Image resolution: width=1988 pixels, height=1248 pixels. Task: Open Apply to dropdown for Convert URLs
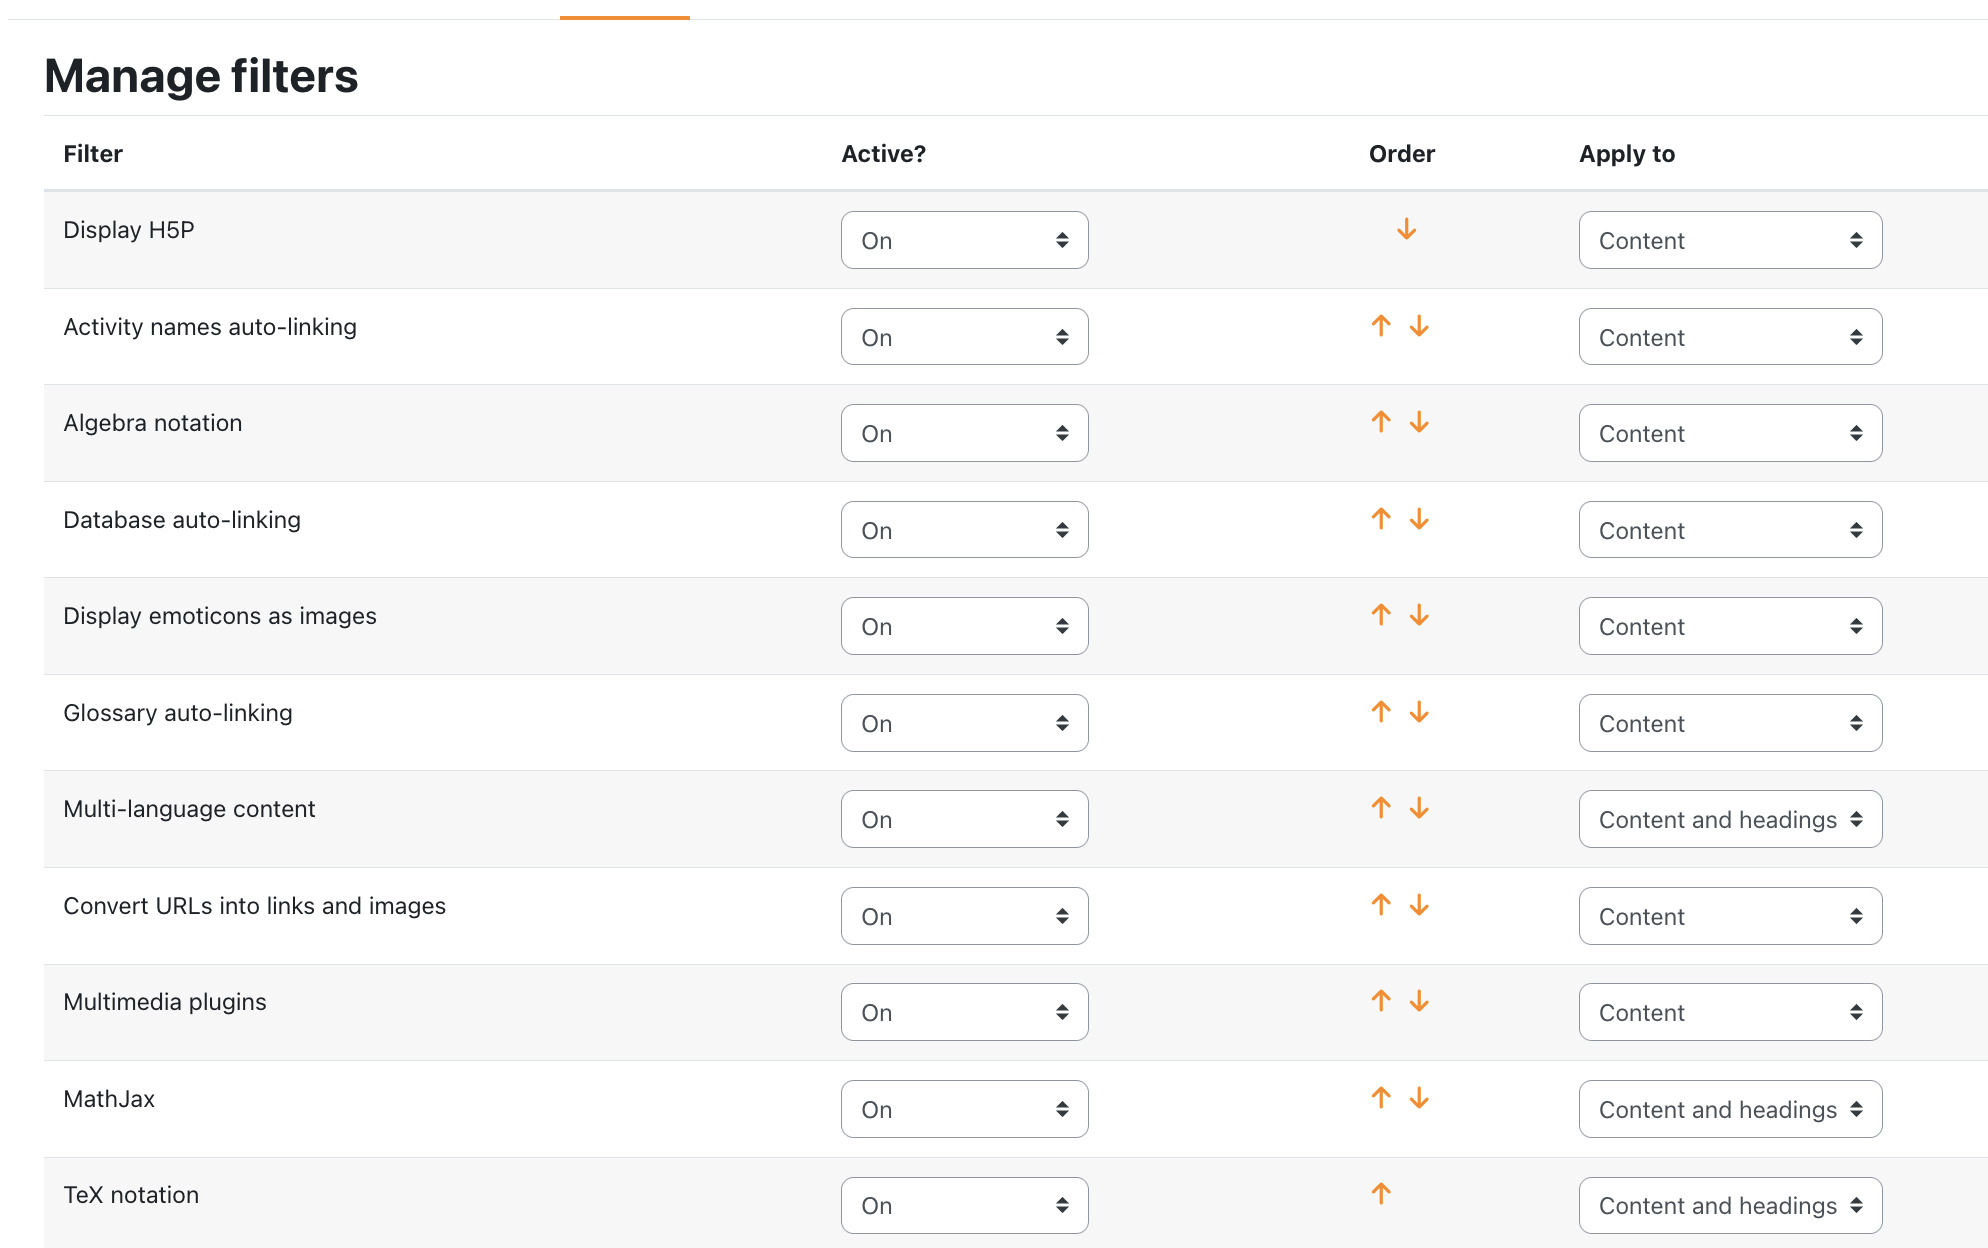point(1730,916)
